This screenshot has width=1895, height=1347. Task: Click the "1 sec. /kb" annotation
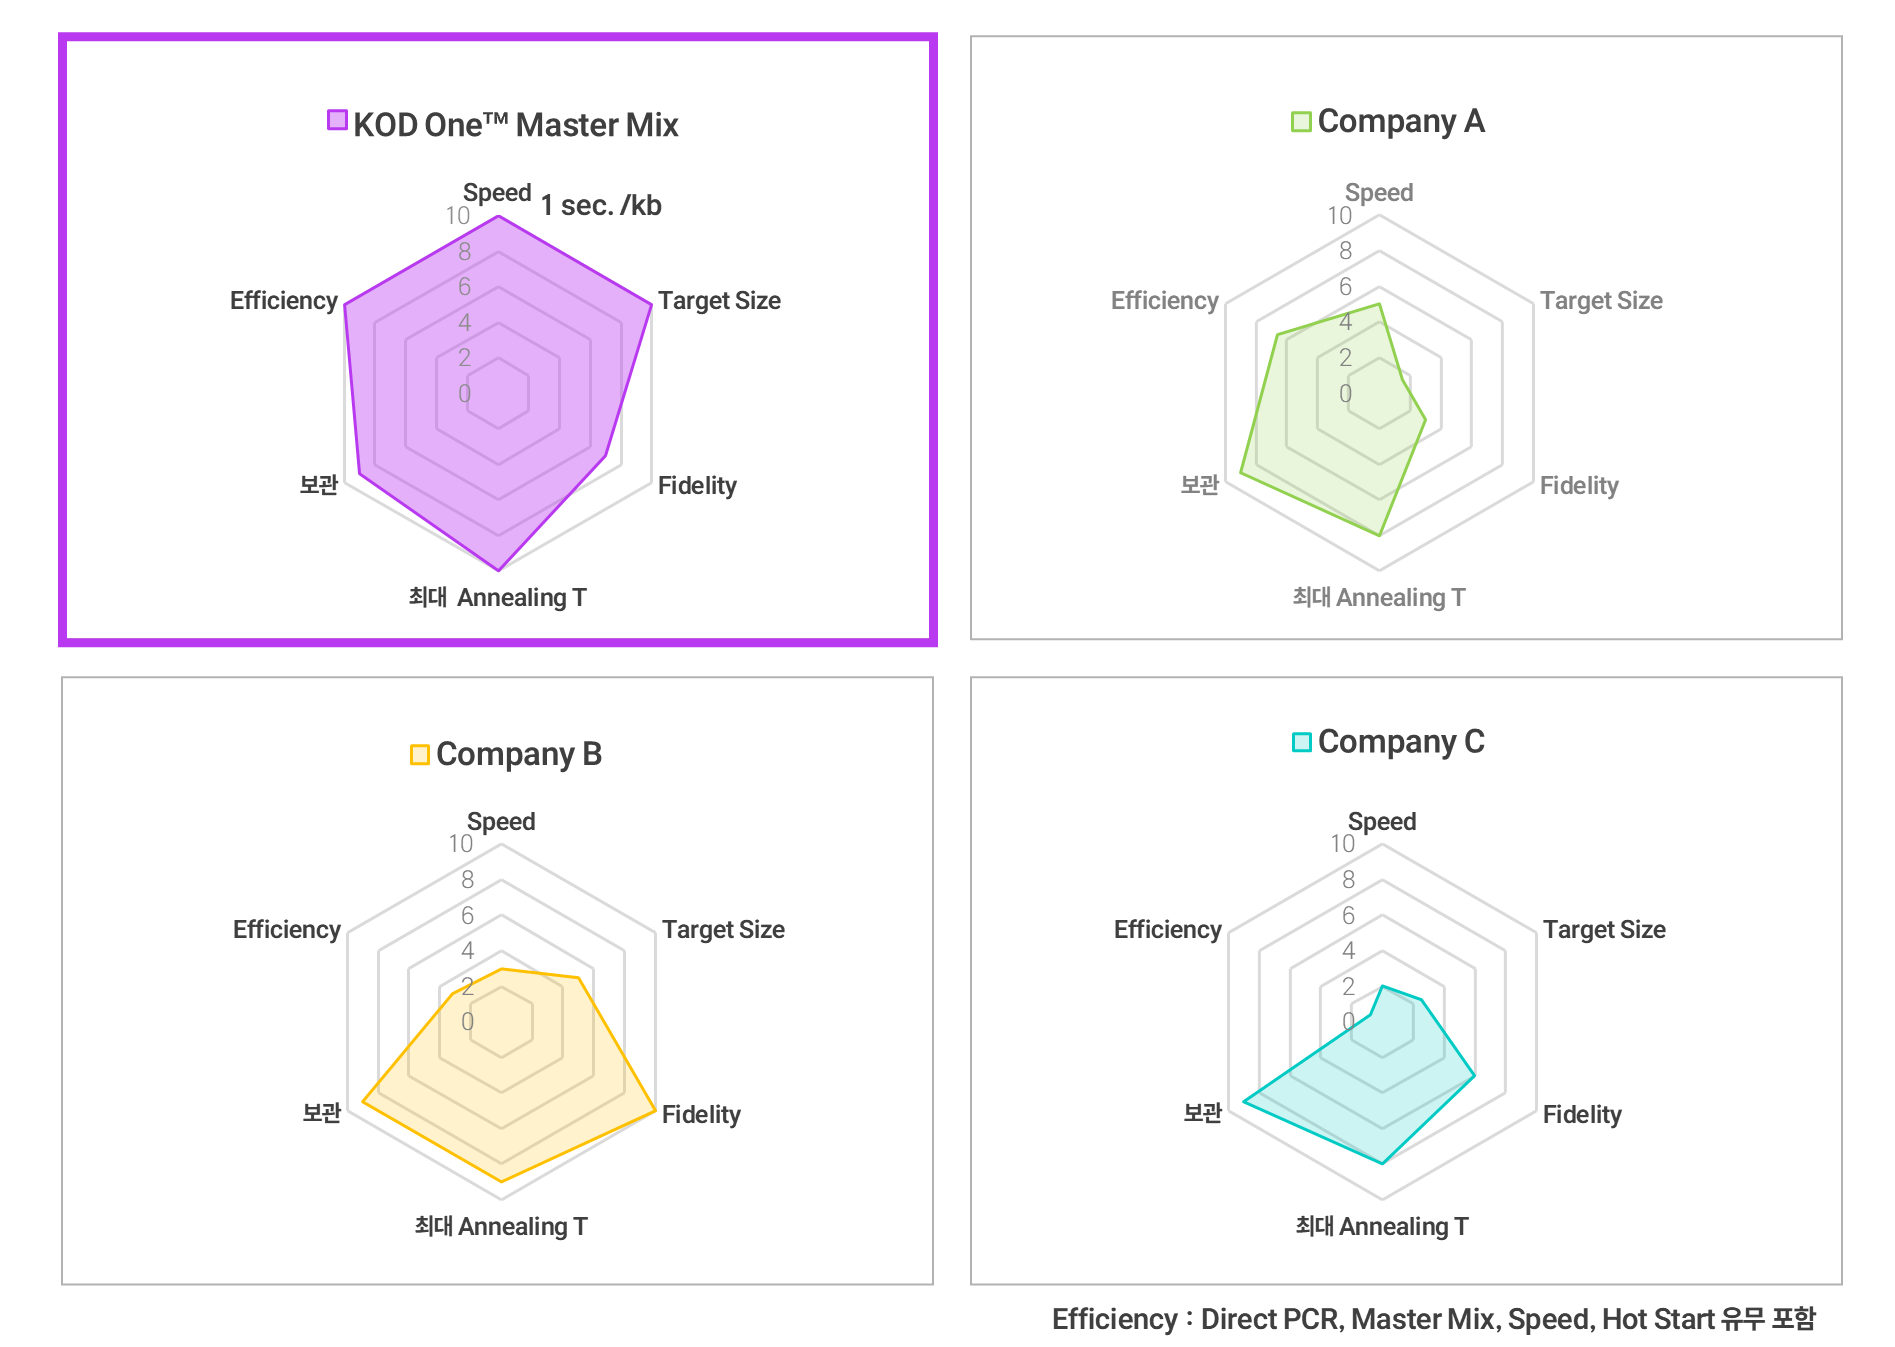coord(601,206)
